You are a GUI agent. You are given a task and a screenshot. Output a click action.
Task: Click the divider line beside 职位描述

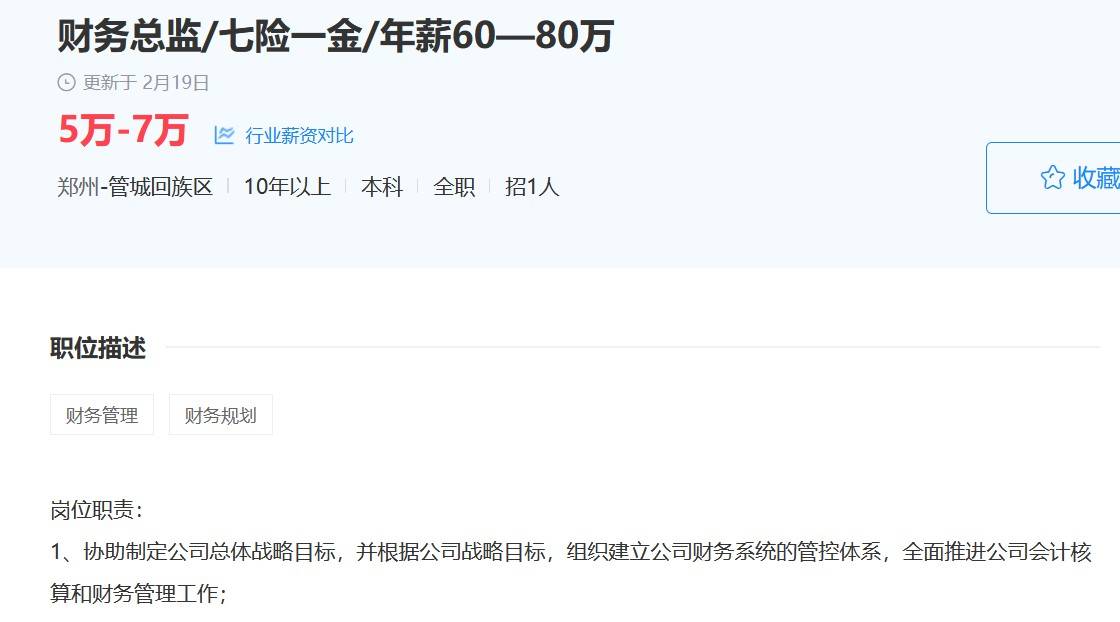[x=633, y=347]
